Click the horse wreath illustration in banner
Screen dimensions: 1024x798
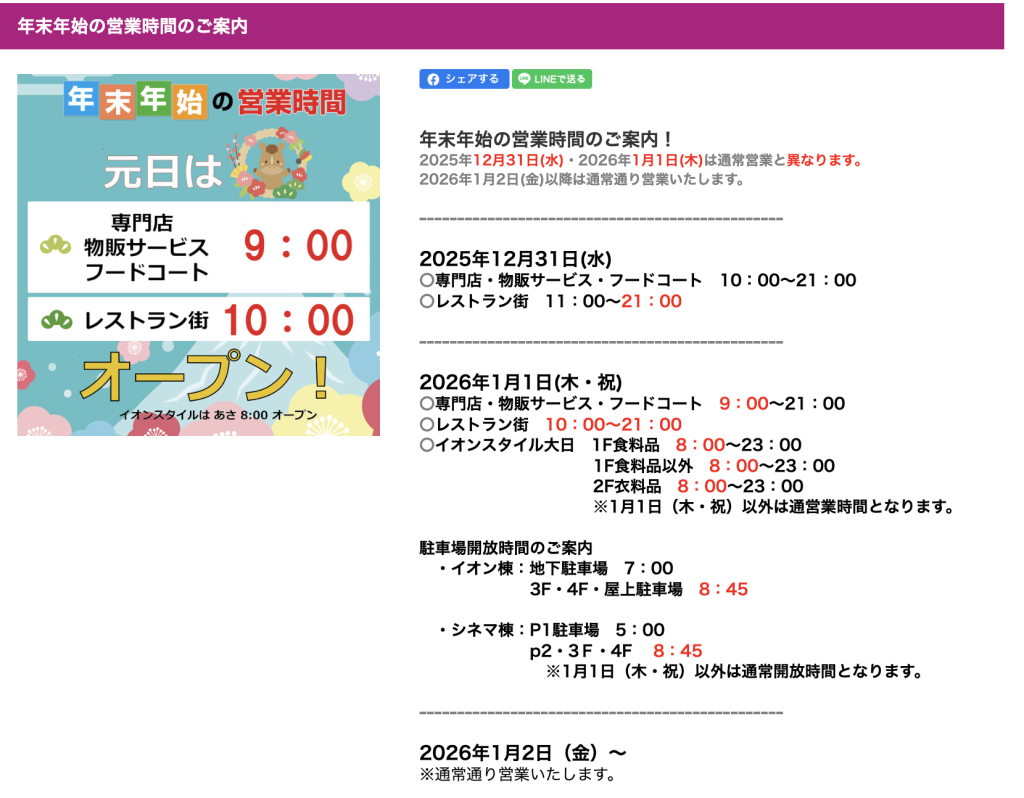coord(268,162)
